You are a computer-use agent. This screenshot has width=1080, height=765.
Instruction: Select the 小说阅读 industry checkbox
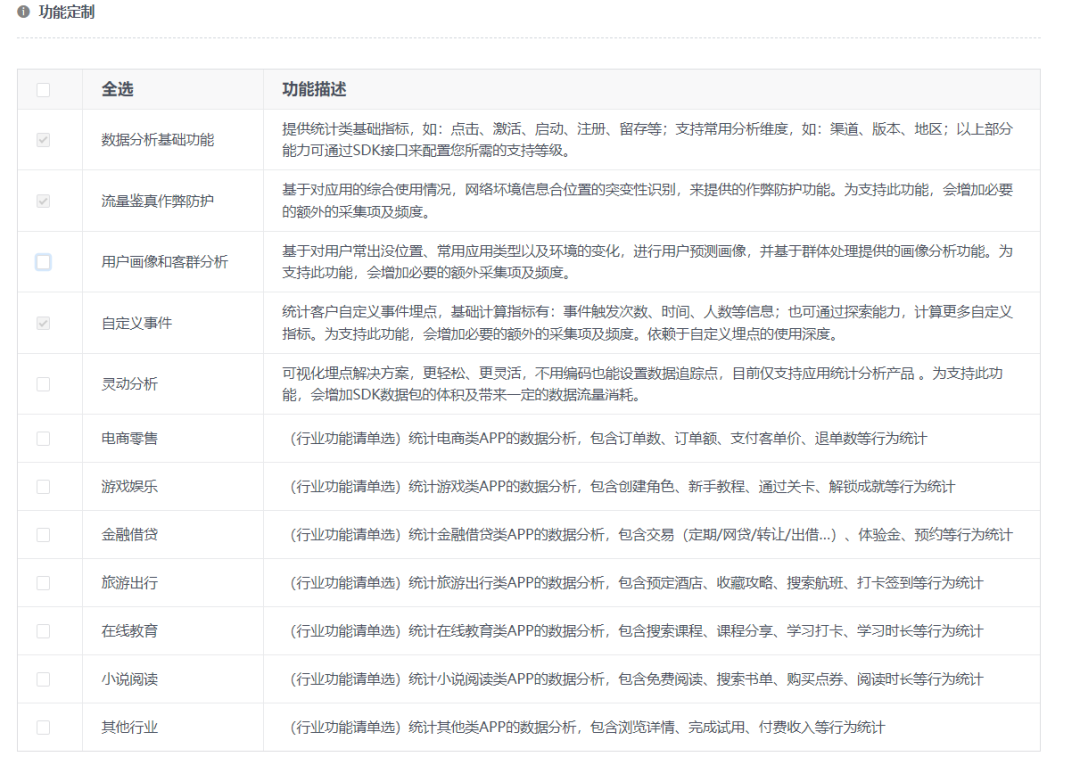point(43,679)
